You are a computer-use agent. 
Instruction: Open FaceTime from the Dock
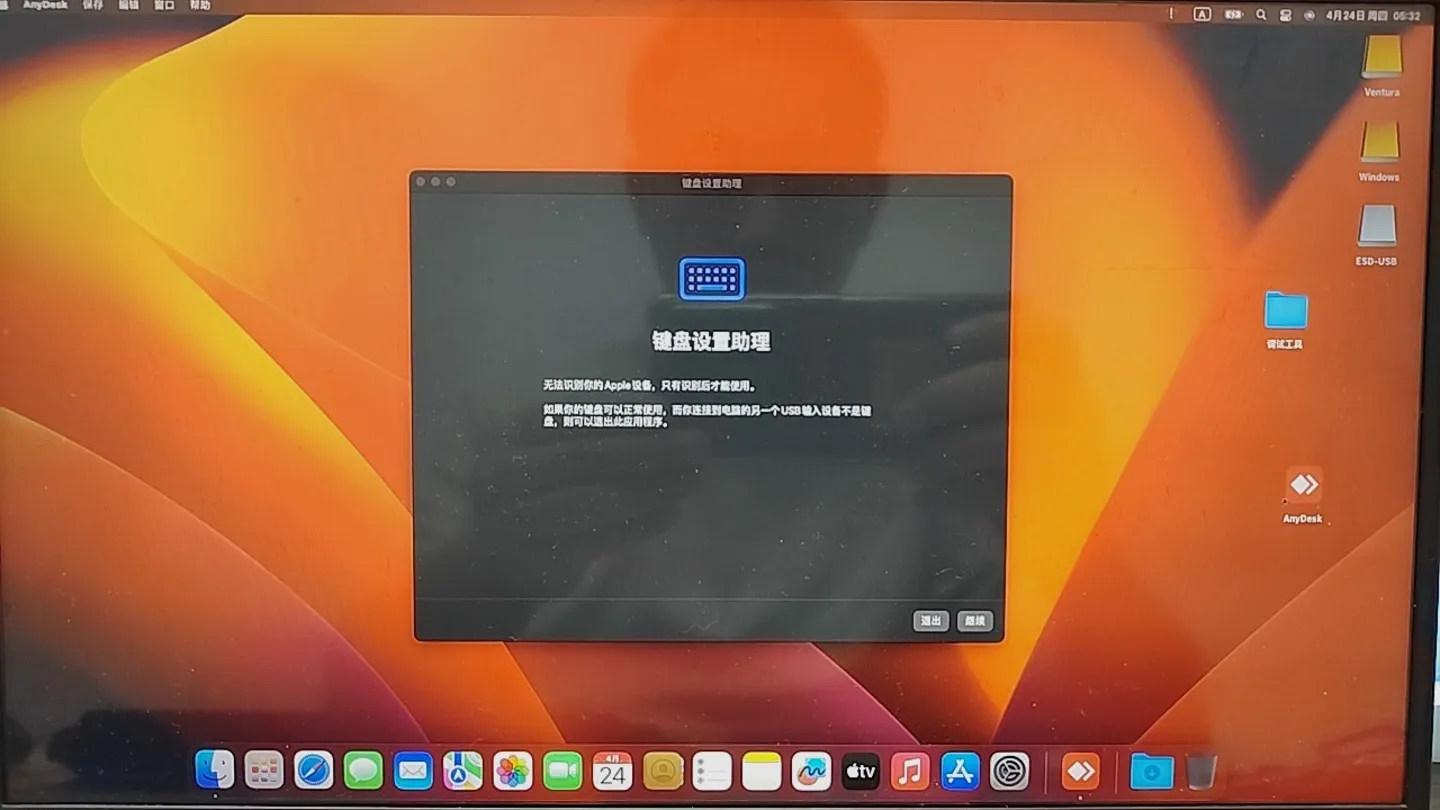click(562, 770)
